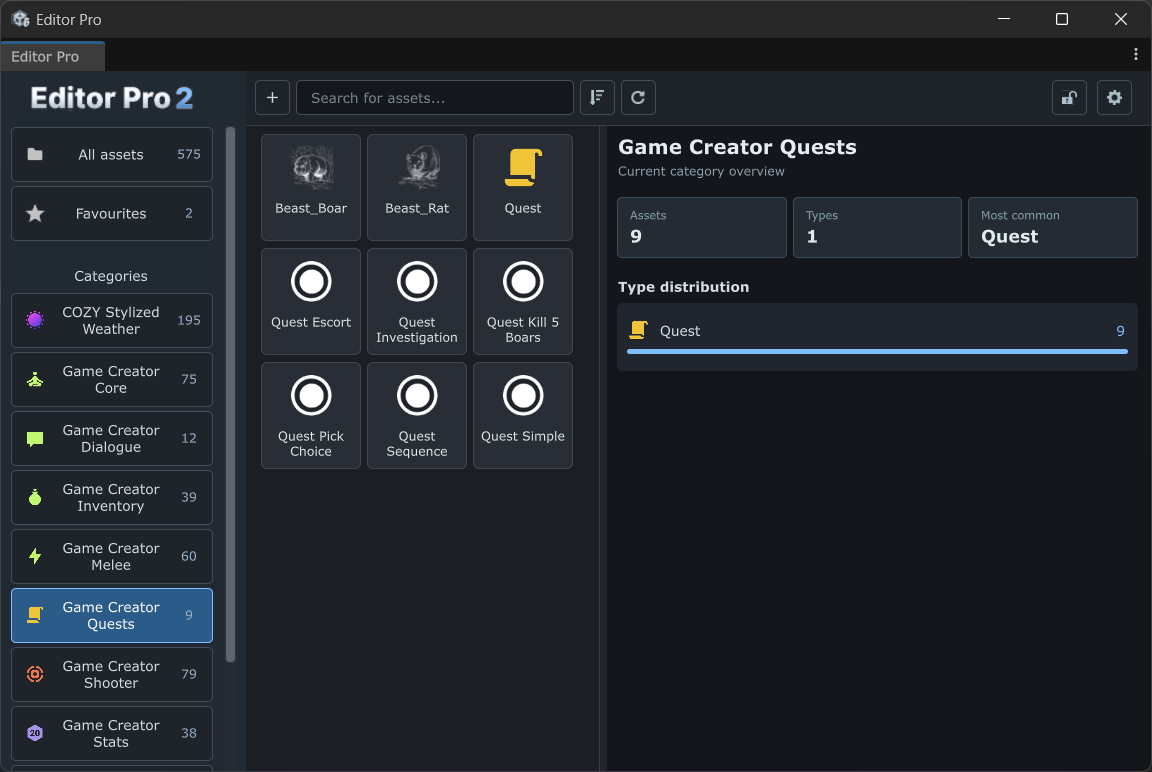Click the Most common Quest card
The width and height of the screenshot is (1152, 772).
[x=1053, y=227]
